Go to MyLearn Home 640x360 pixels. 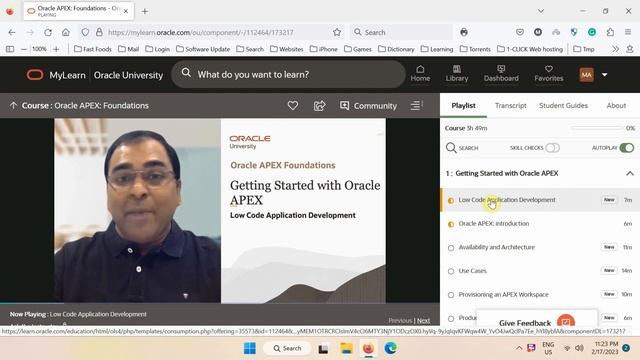pos(420,73)
